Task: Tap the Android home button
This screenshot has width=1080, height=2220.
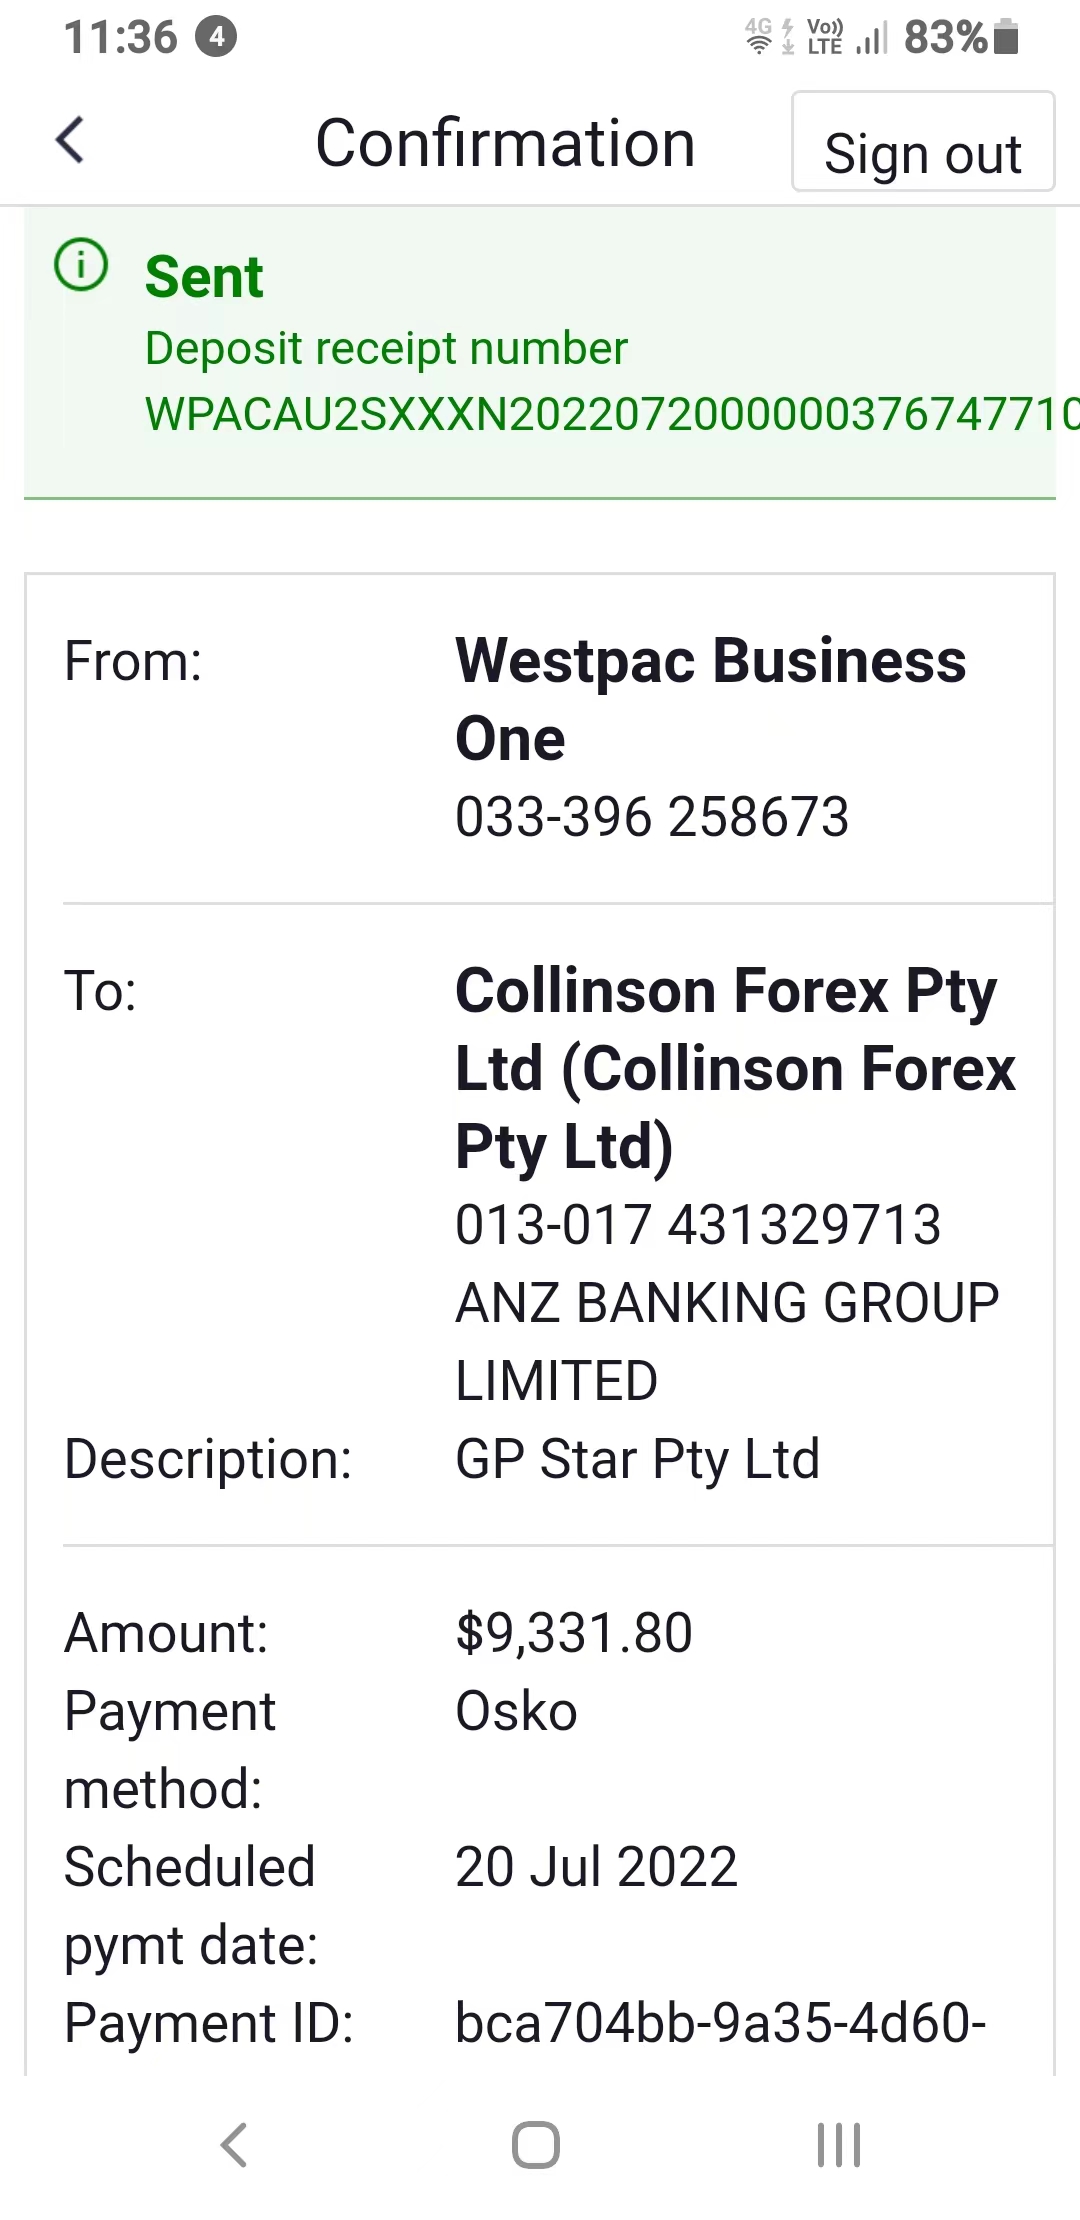Action: 536,2144
